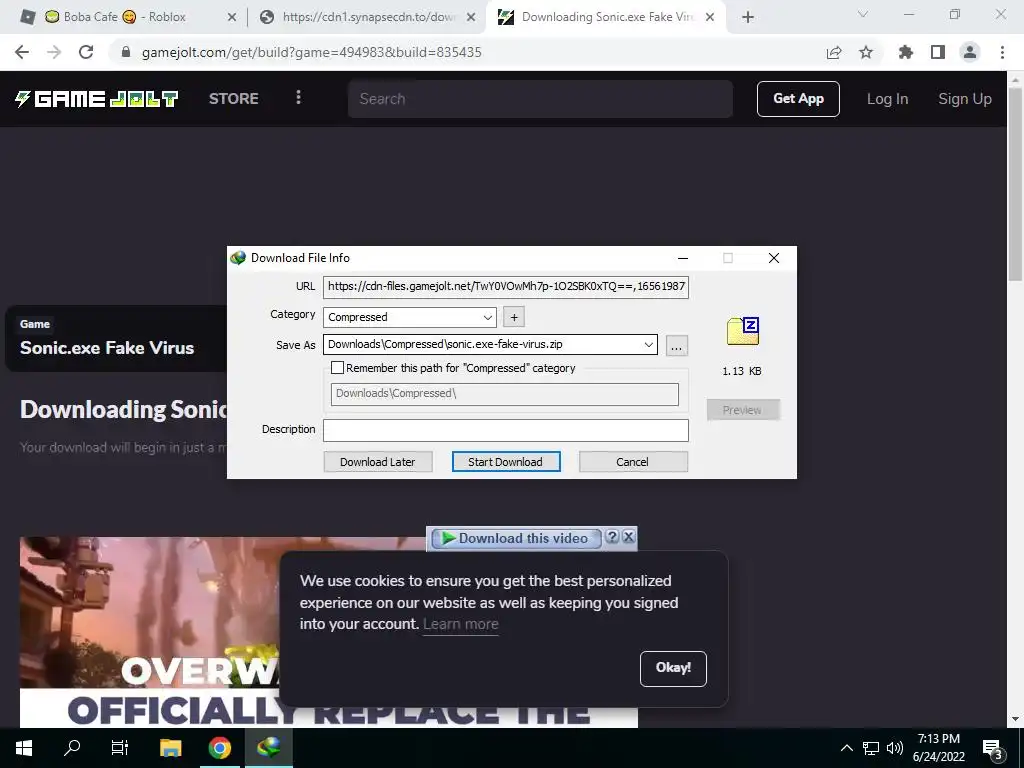Viewport: 1024px width, 768px height.
Task: Expand the Save As path dropdown
Action: (x=648, y=344)
